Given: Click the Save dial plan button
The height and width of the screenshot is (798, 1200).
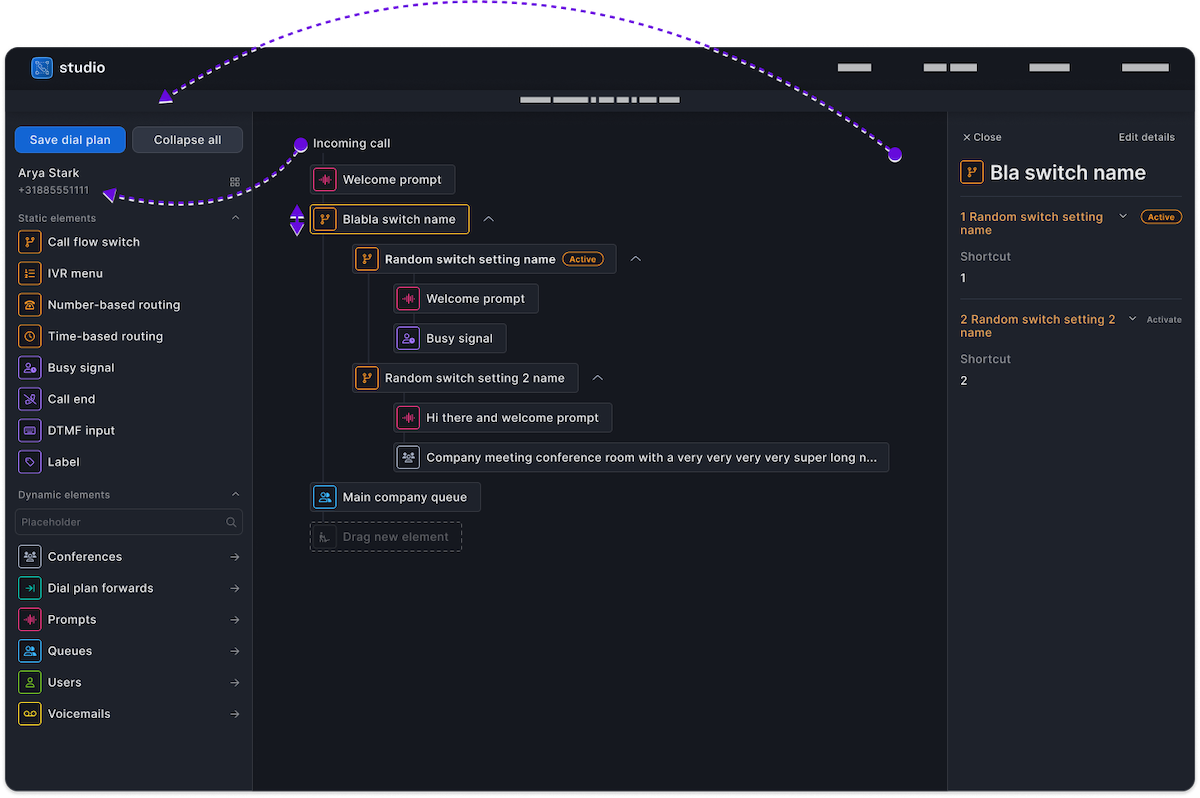Looking at the screenshot, I should [70, 139].
